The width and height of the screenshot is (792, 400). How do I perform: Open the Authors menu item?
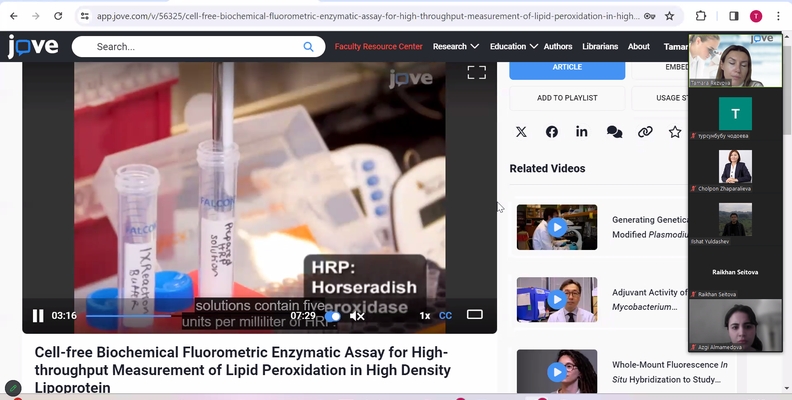pos(558,46)
